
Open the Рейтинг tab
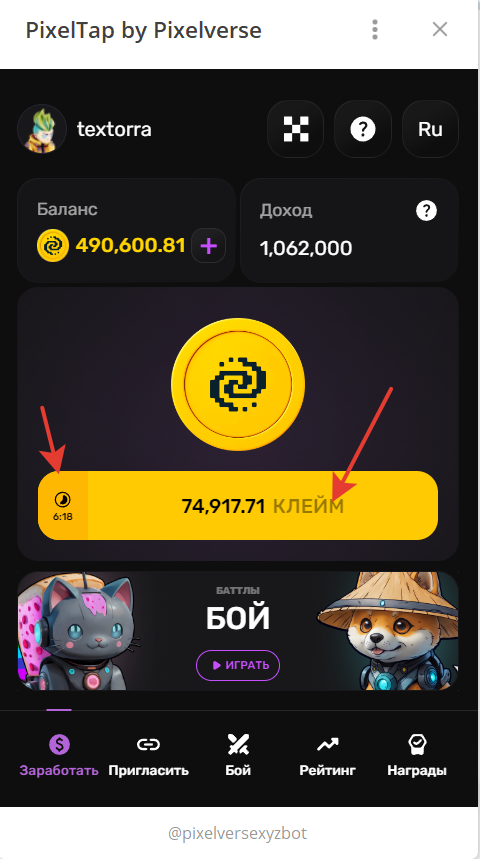(328, 756)
